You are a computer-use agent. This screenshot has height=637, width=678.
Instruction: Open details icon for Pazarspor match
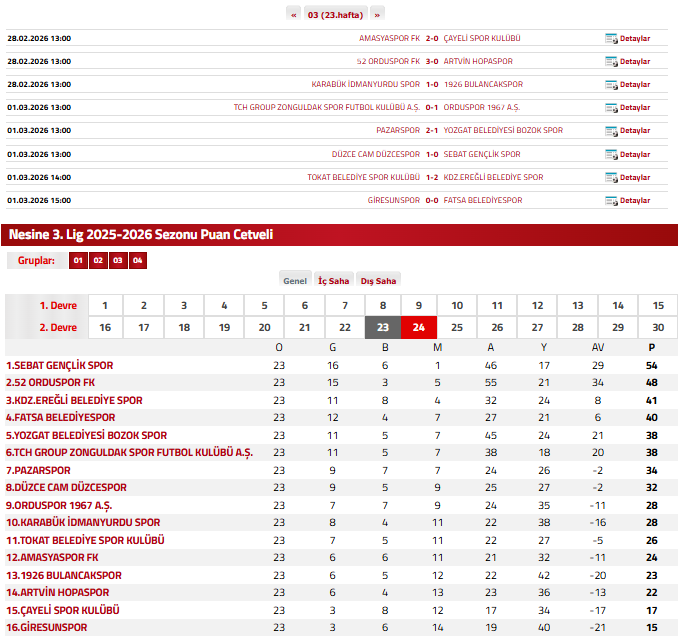coord(611,131)
